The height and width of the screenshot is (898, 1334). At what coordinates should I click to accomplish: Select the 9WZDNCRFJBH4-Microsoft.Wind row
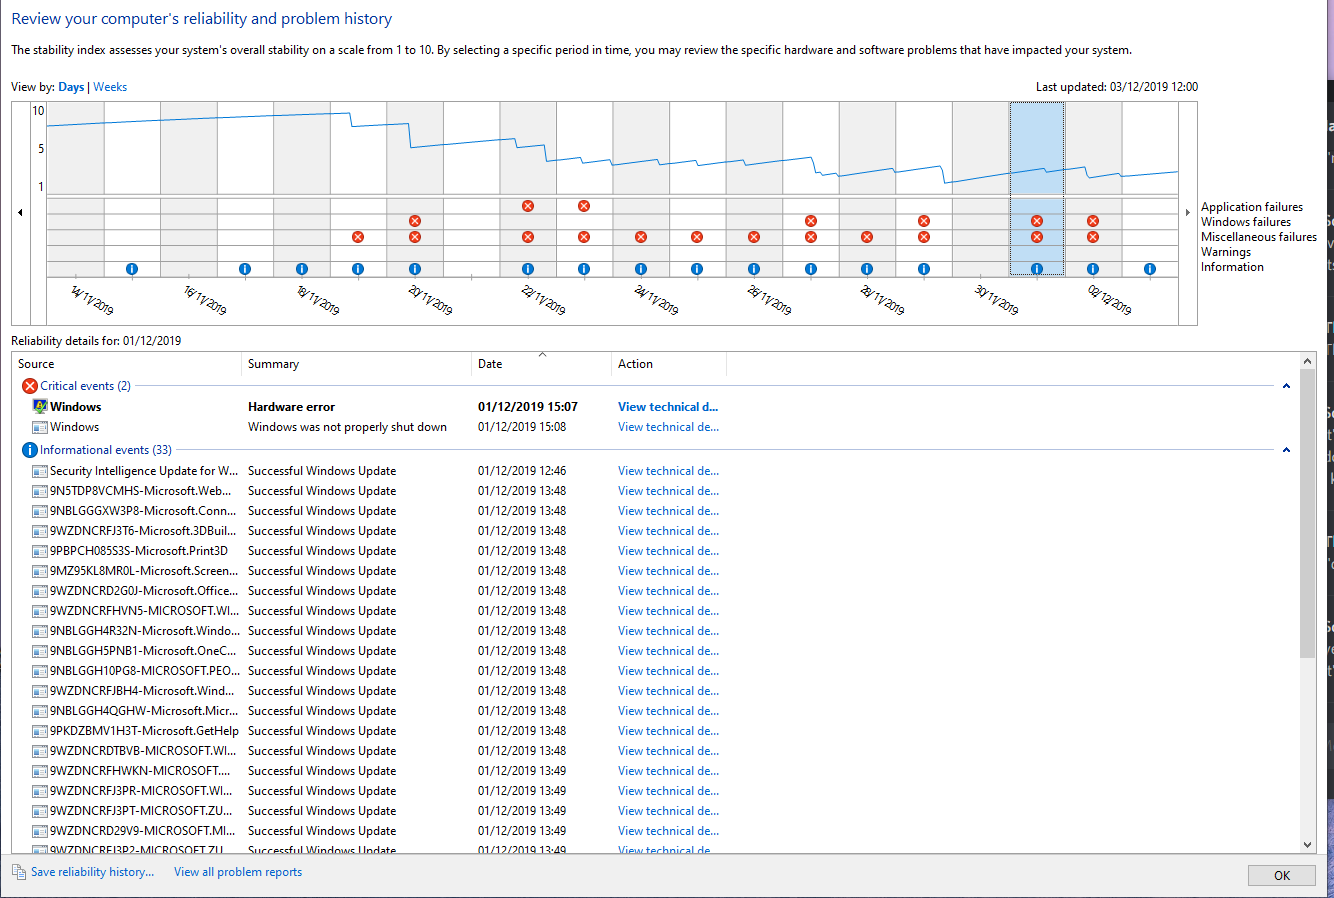pos(655,691)
